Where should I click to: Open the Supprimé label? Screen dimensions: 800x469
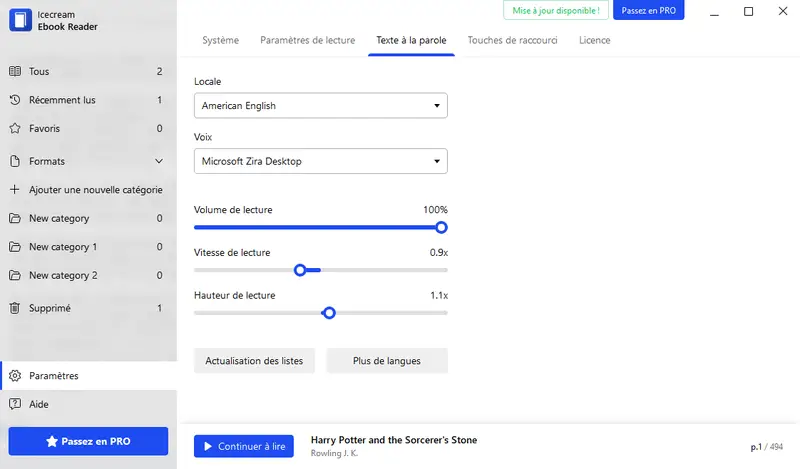[50, 308]
